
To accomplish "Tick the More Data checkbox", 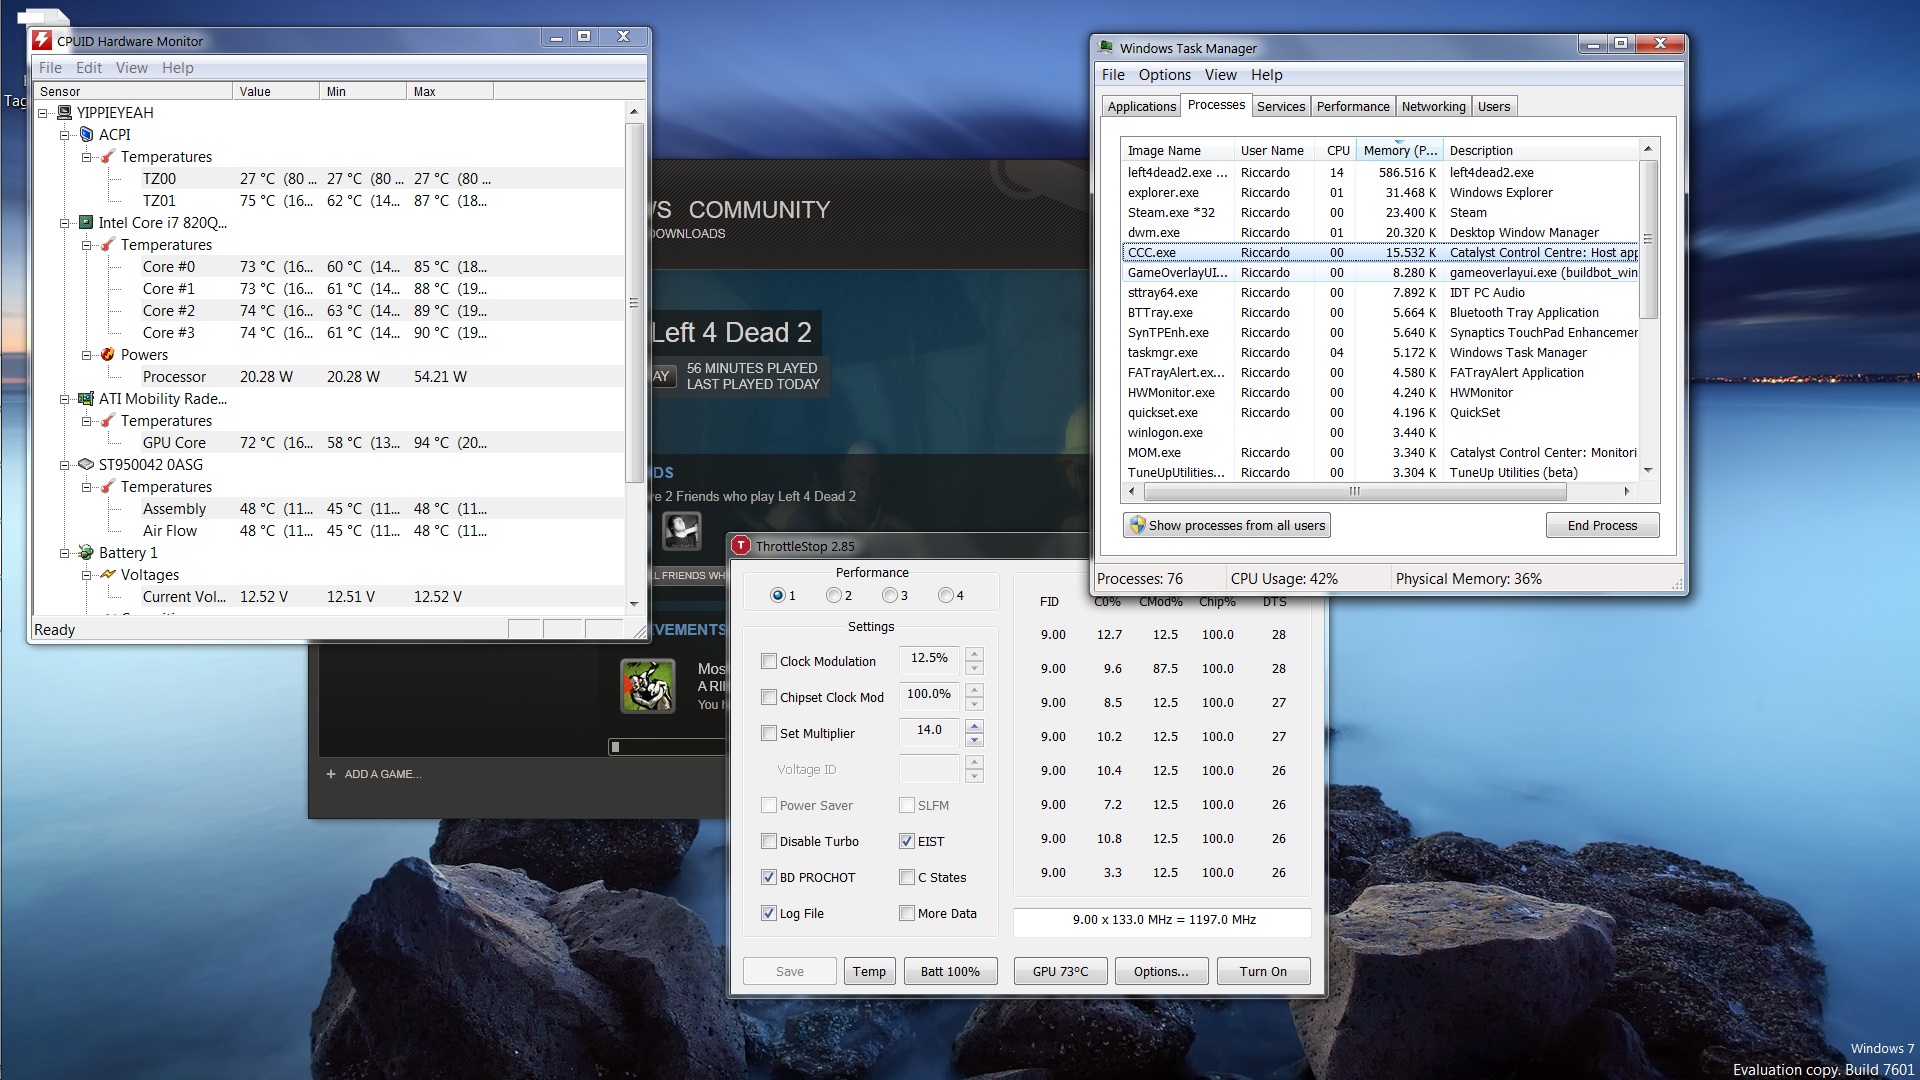I will [907, 913].
